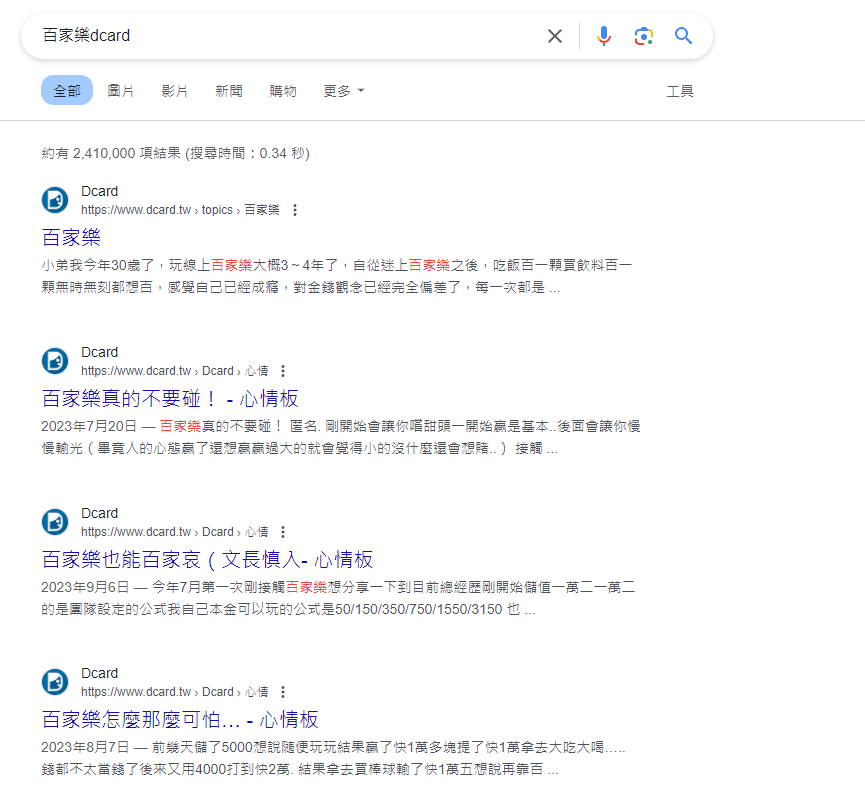The width and height of the screenshot is (865, 801).
Task: Open the 工具 search tools
Action: pyautogui.click(x=680, y=91)
